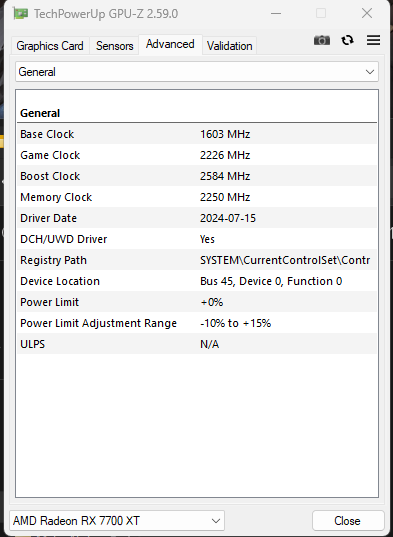Click the Power Limit Adjustment Range row
This screenshot has width=393, height=537.
click(x=197, y=323)
